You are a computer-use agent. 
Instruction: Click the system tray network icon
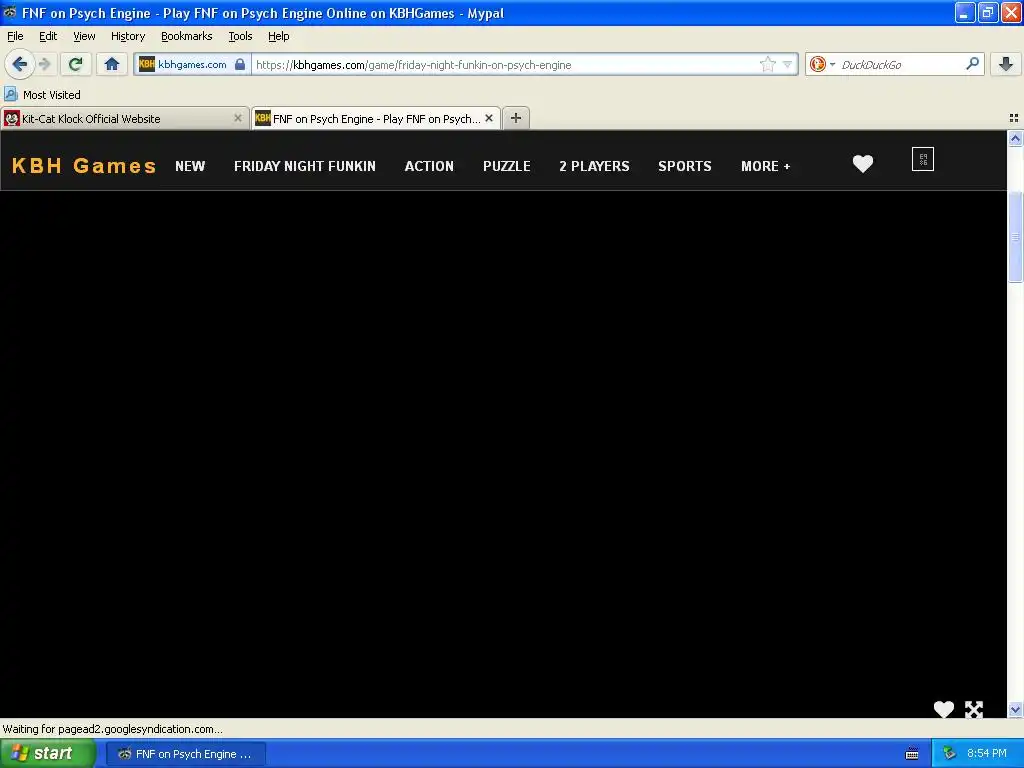[x=949, y=754]
